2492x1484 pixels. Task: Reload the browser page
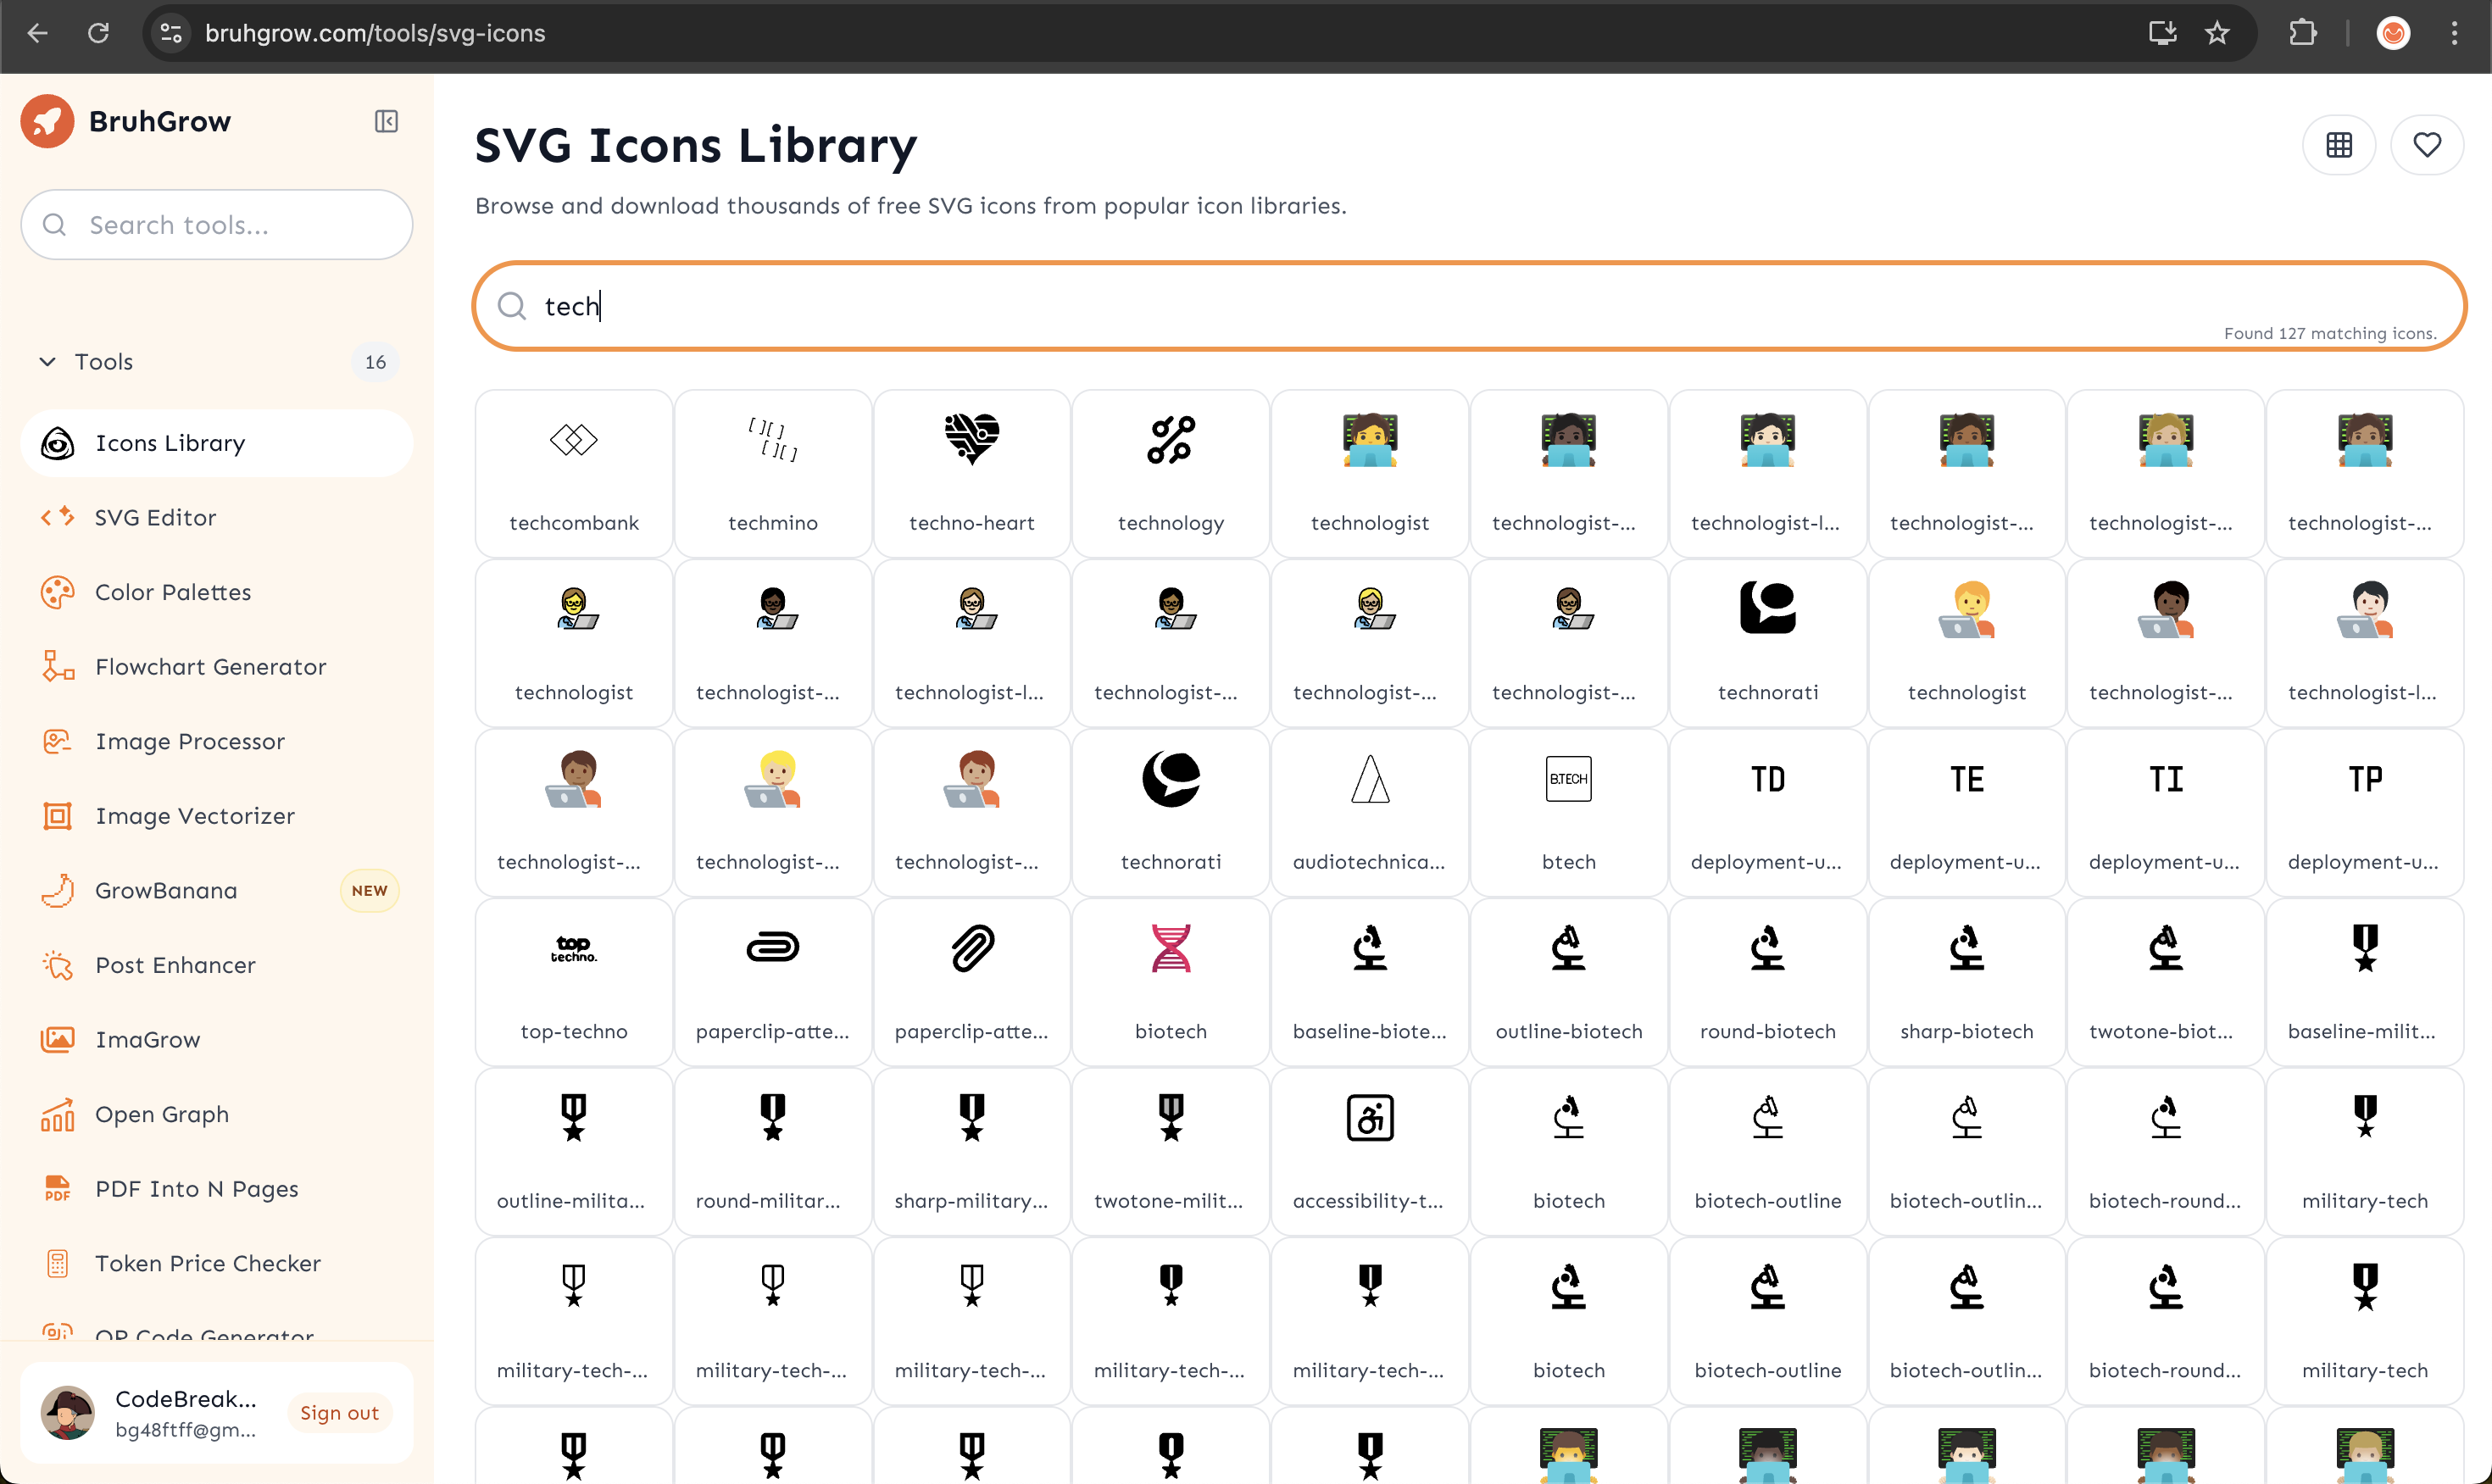98,33
